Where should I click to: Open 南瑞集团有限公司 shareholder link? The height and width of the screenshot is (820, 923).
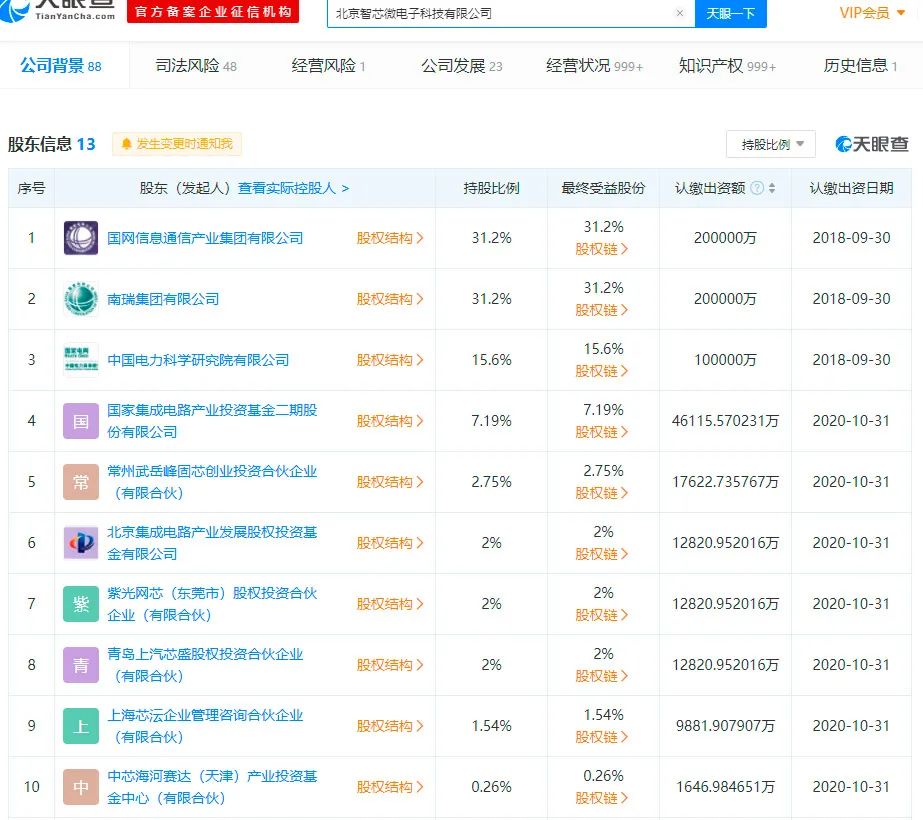coord(162,299)
